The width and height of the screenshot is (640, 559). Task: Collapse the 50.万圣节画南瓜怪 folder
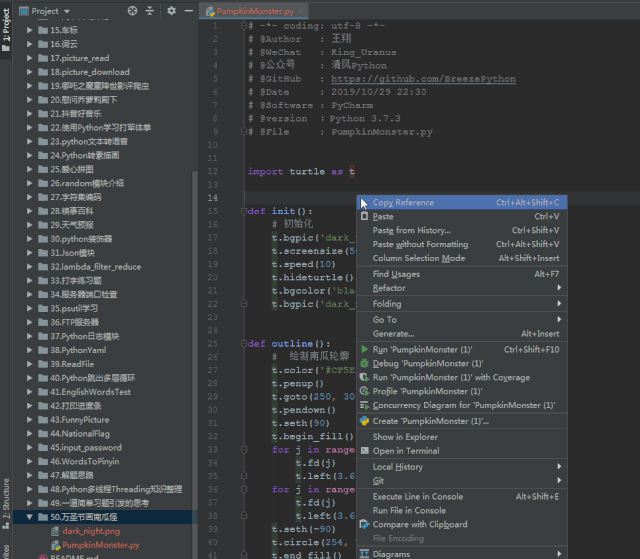(29, 517)
